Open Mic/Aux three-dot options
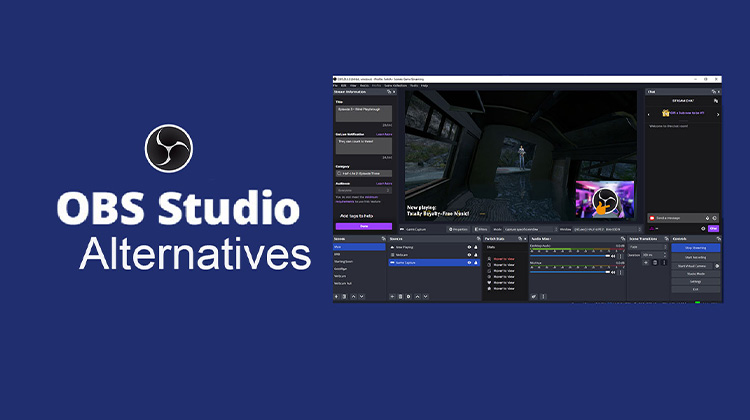The width and height of the screenshot is (750, 420). 621,272
